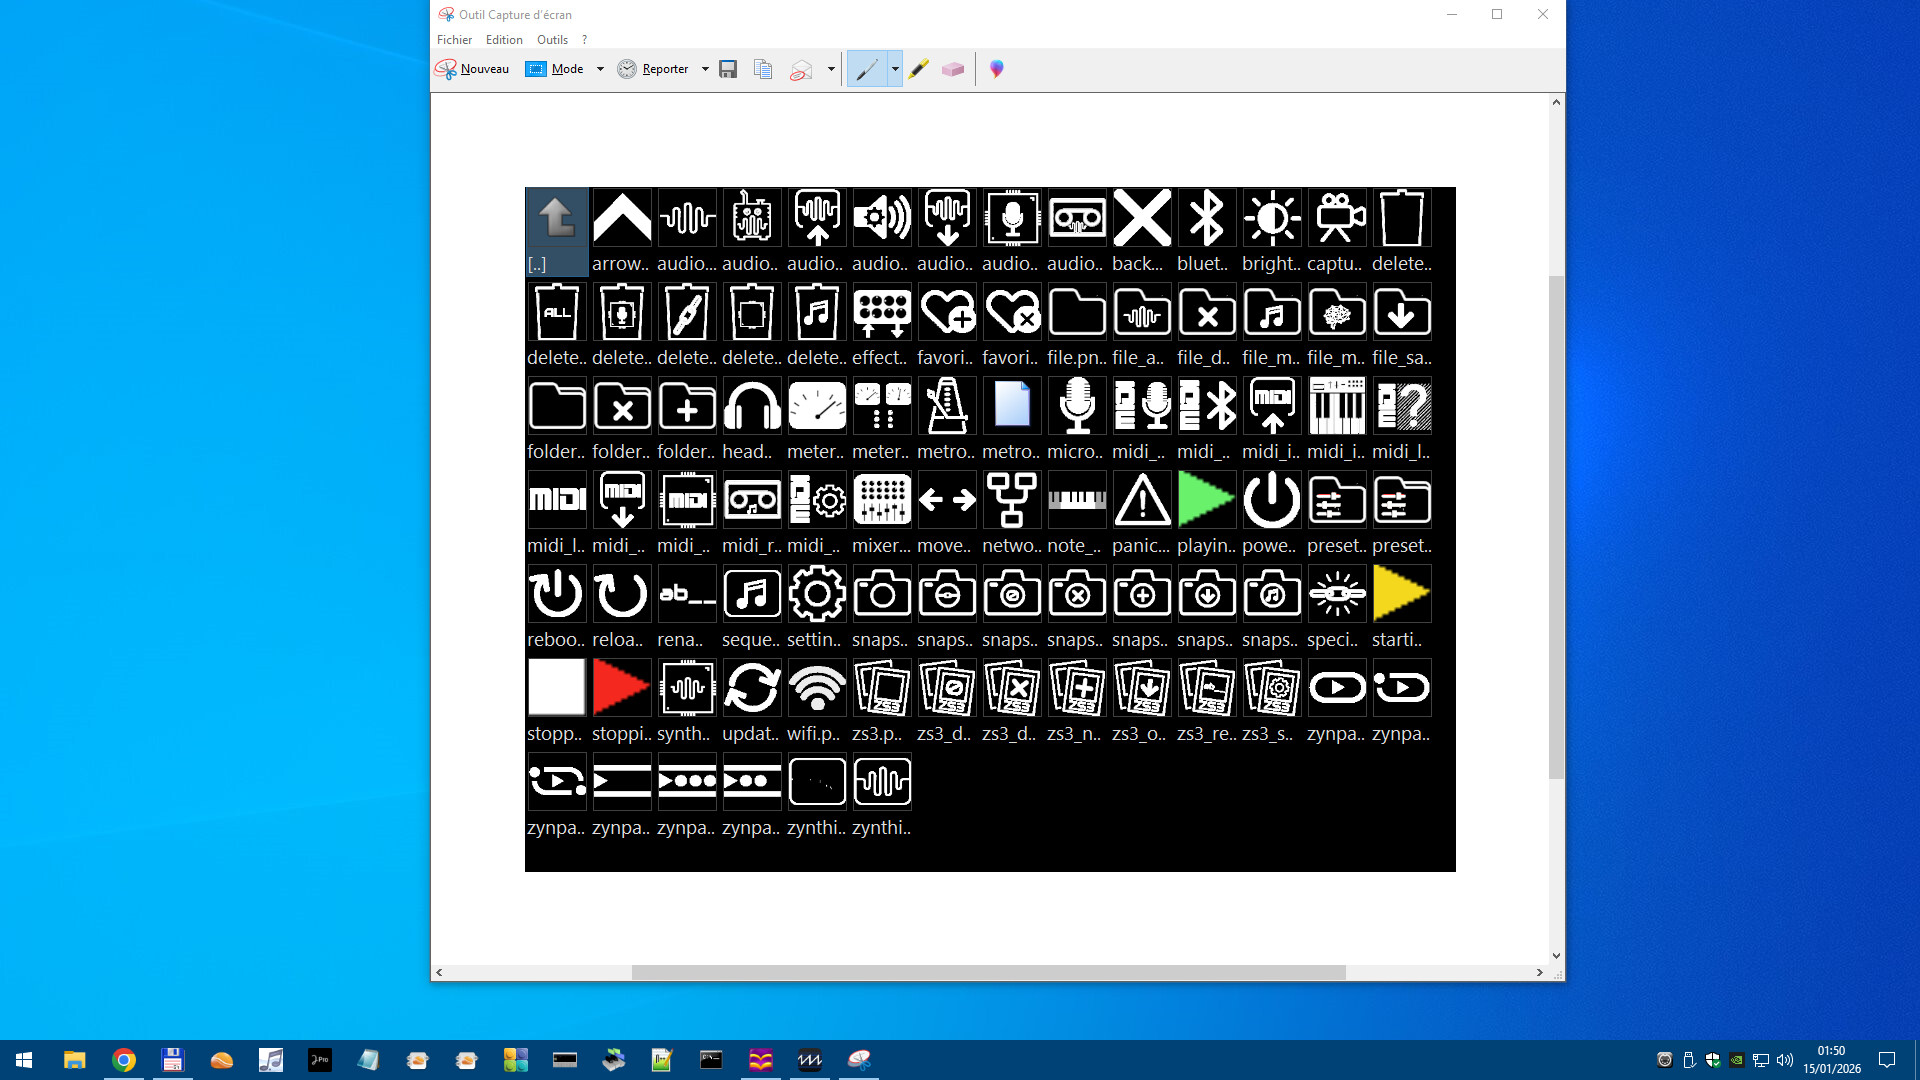The image size is (1920, 1080).
Task: Click the vertical scrollbar down arrow
Action: pos(1556,956)
